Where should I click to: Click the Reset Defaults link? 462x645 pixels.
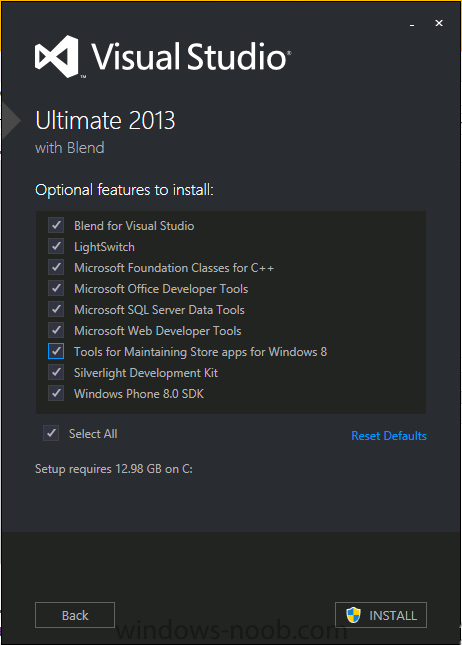tap(389, 436)
